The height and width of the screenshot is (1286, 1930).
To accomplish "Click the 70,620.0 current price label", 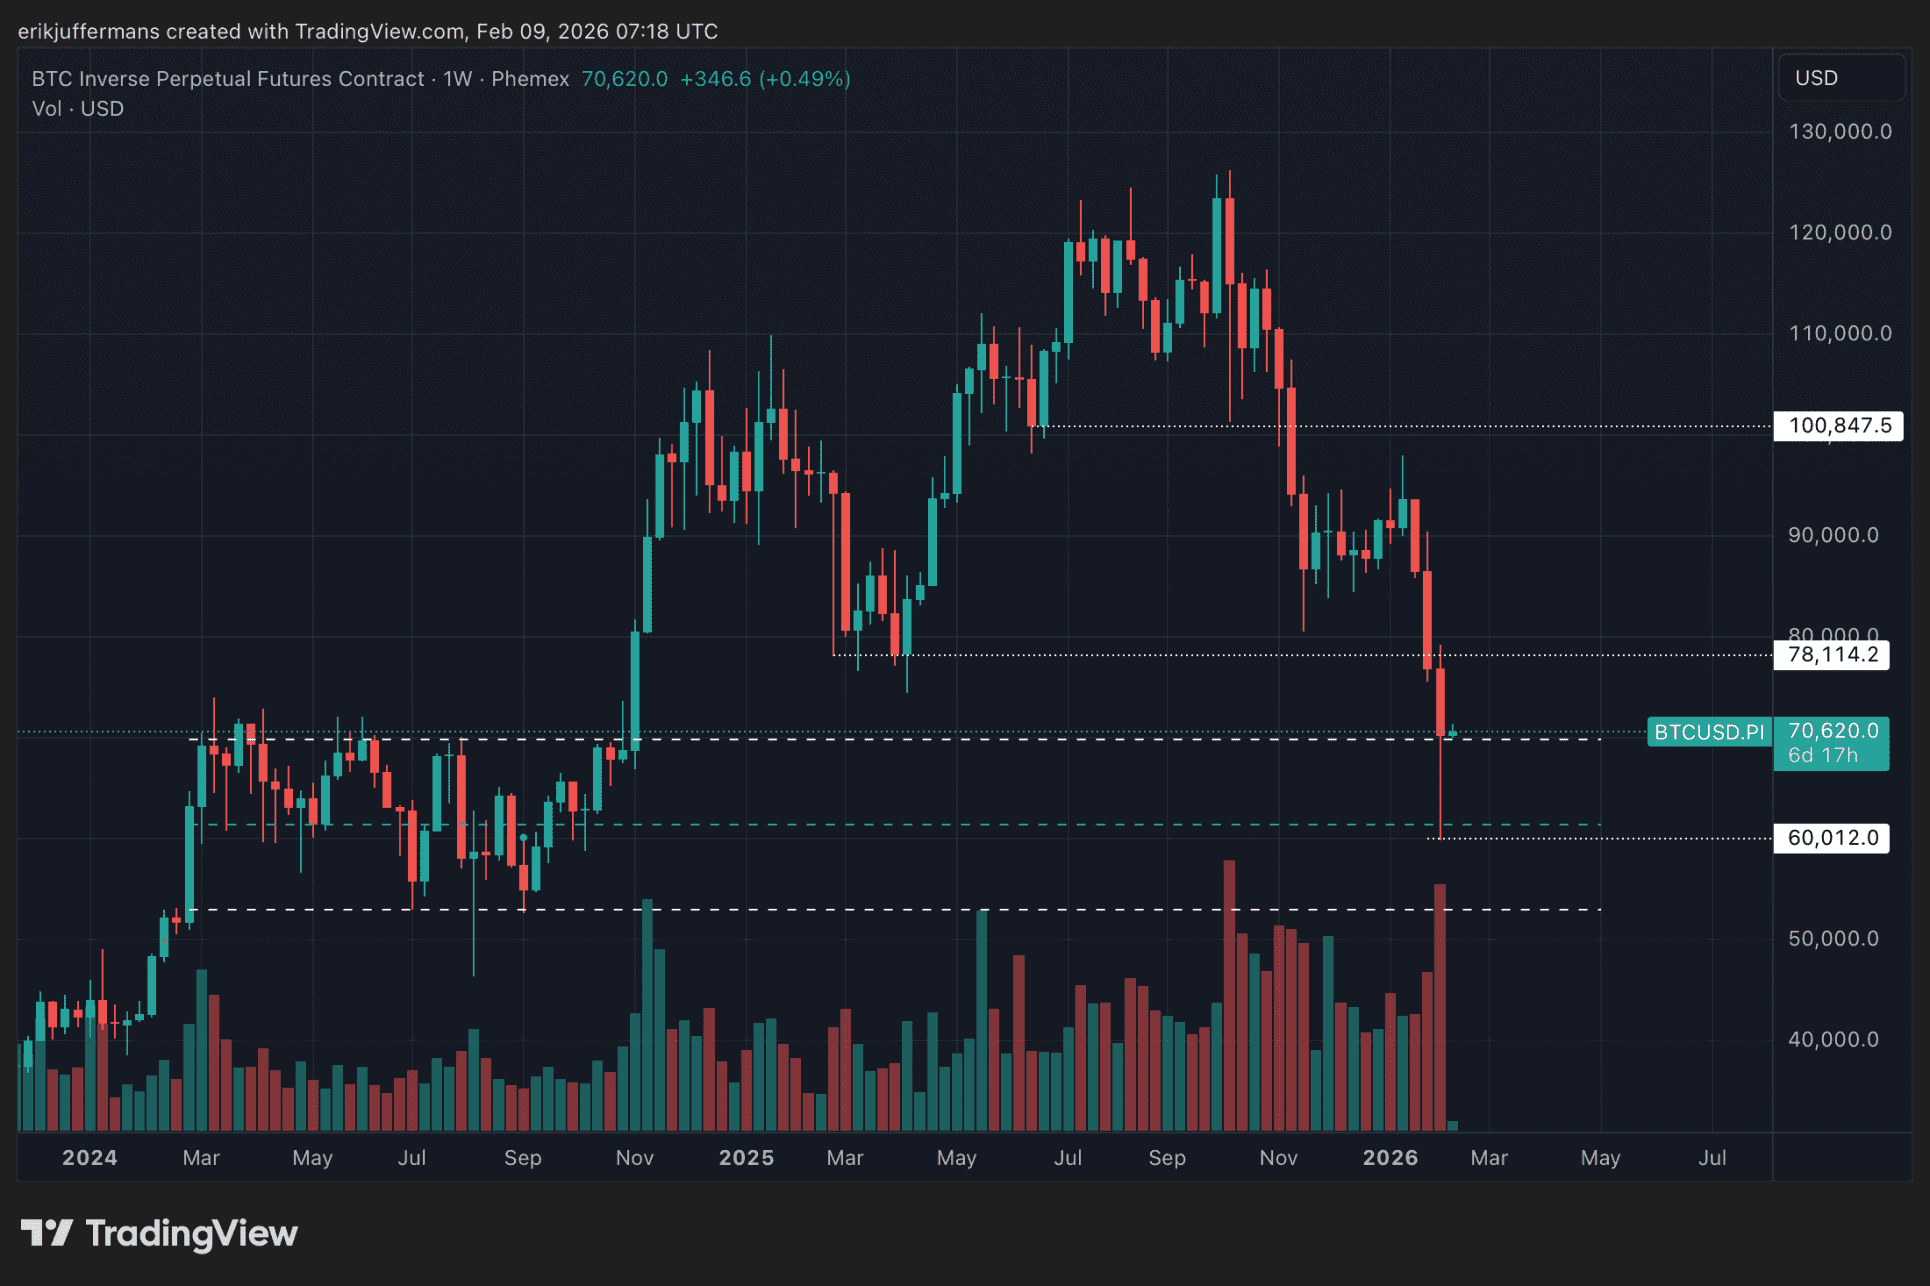I will (x=1832, y=731).
